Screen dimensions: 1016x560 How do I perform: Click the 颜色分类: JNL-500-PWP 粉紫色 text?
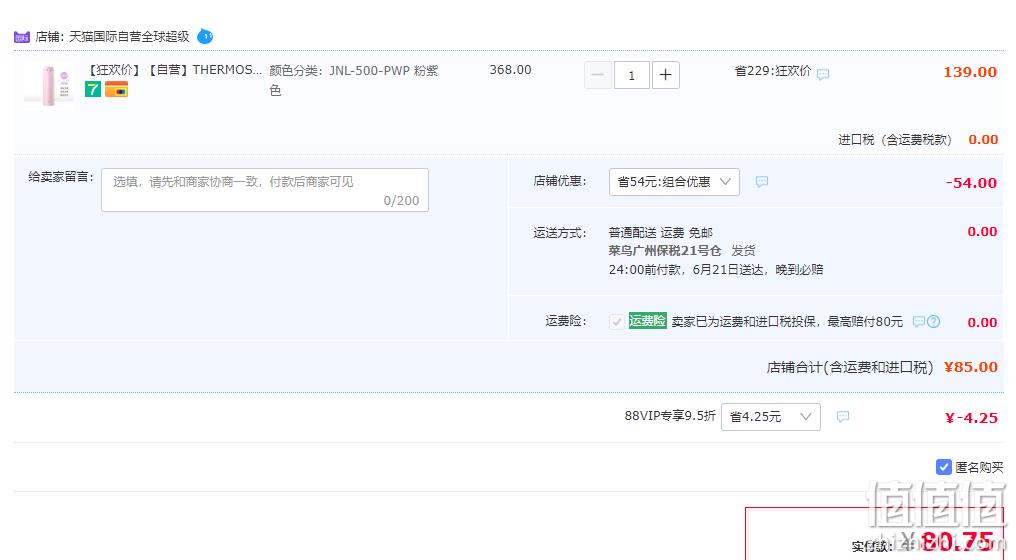click(354, 80)
